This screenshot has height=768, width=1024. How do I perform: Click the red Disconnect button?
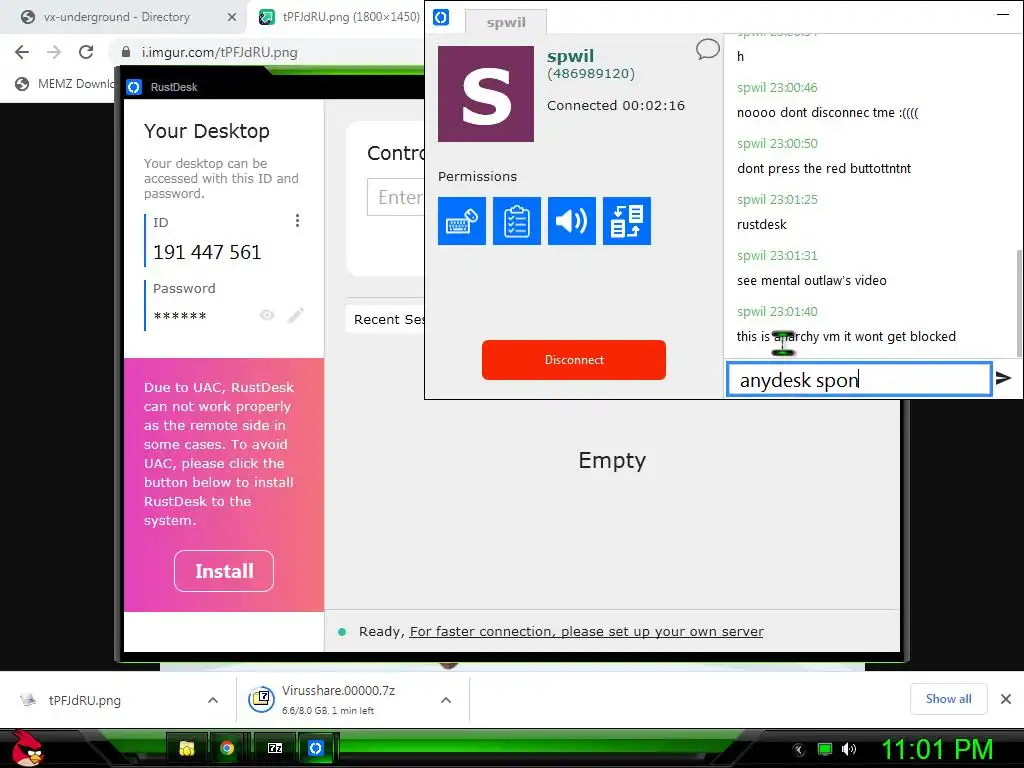(x=574, y=360)
